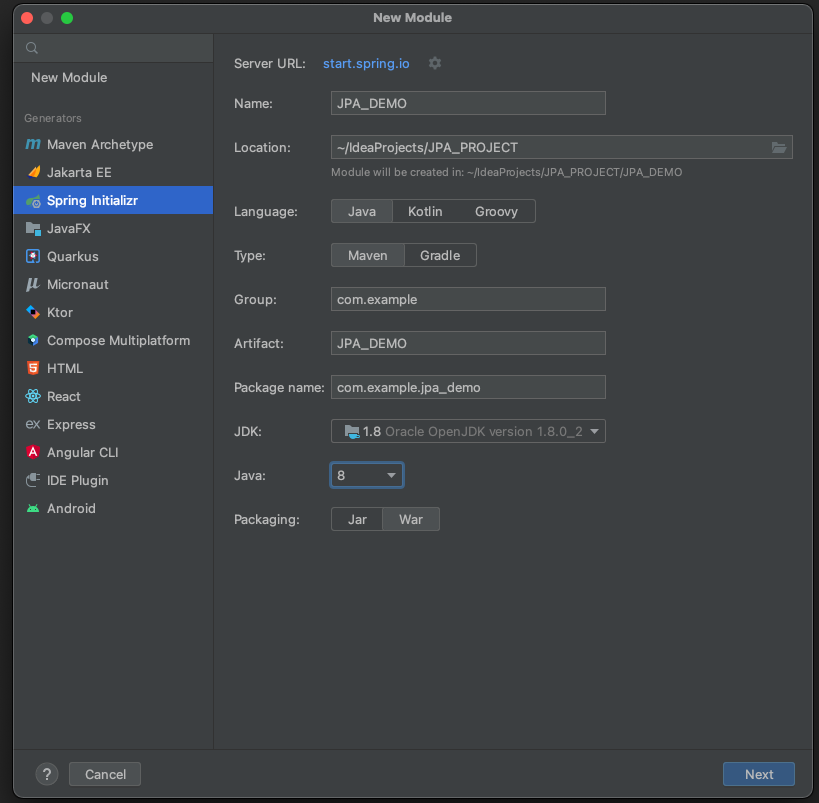Browse location with the folder icon
The image size is (819, 803).
pos(779,147)
